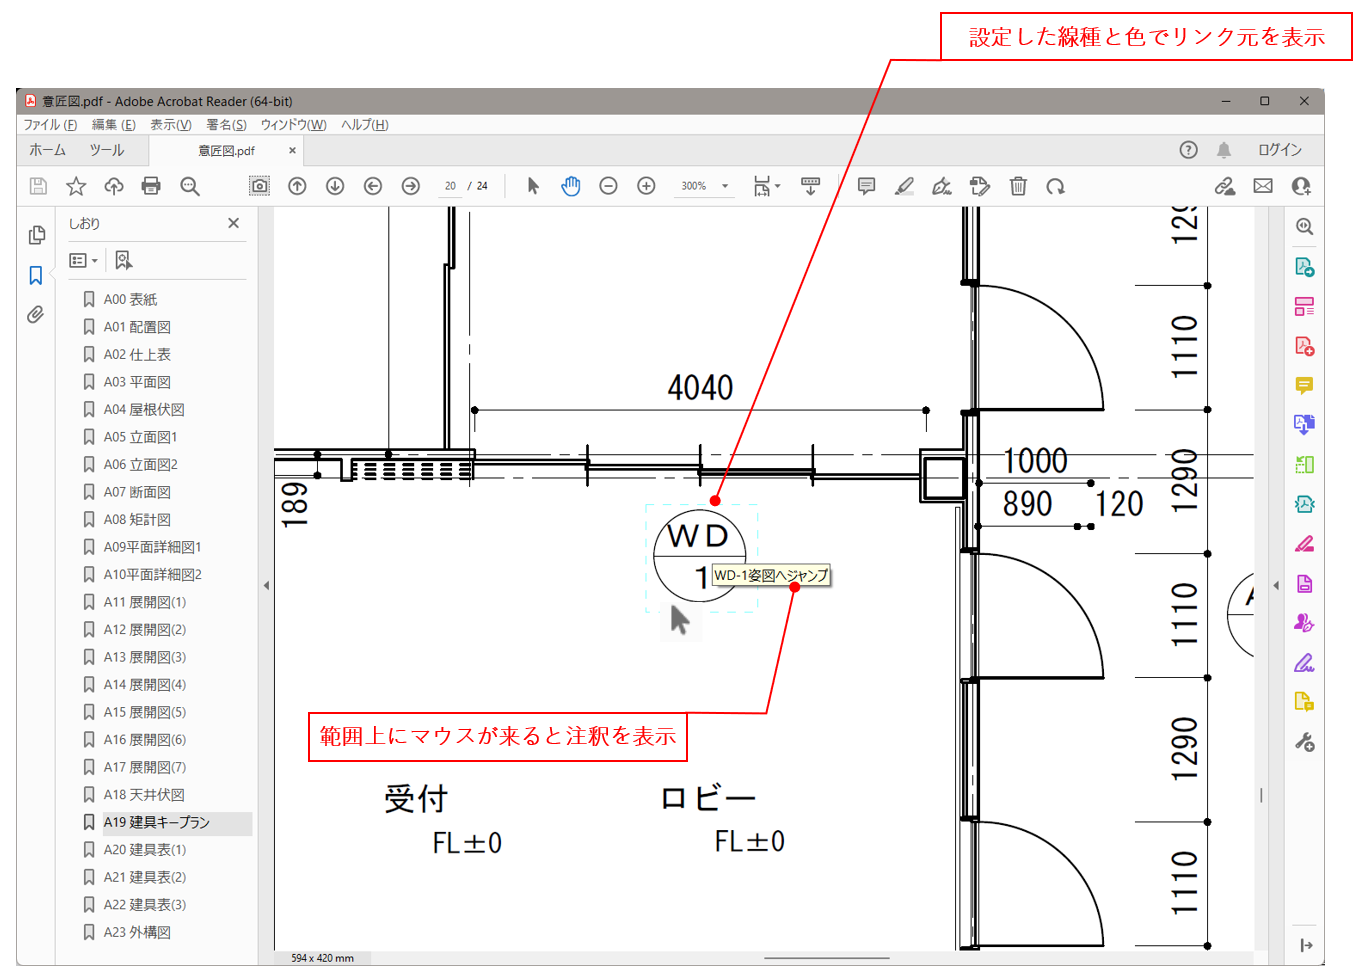
Task: Toggle page thumbnails panel icon
Action: pyautogui.click(x=36, y=235)
